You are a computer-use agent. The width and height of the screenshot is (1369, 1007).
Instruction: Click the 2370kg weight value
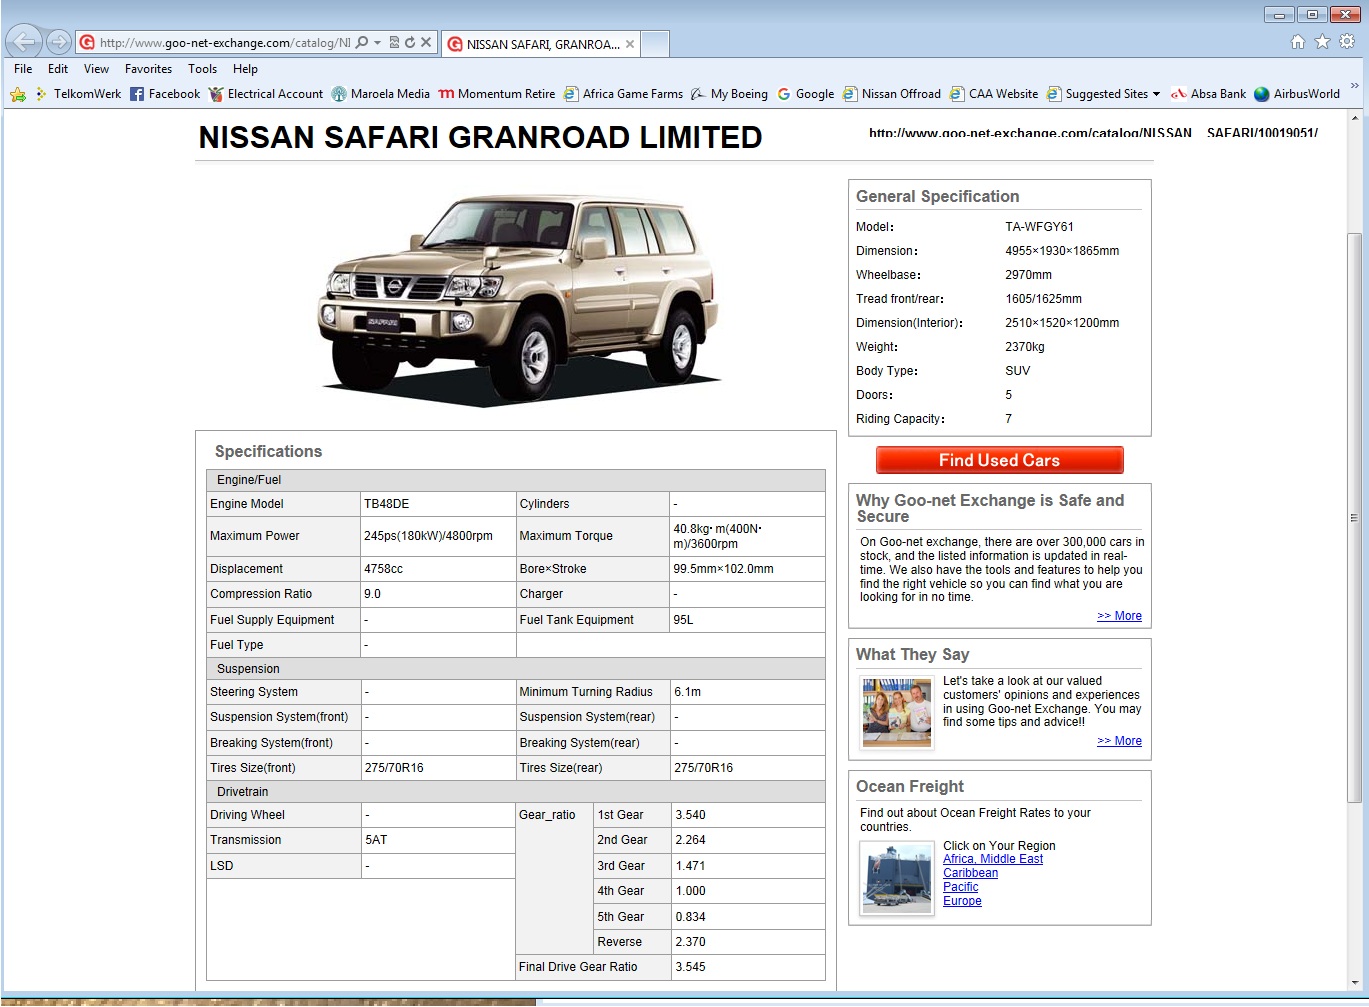click(1025, 347)
